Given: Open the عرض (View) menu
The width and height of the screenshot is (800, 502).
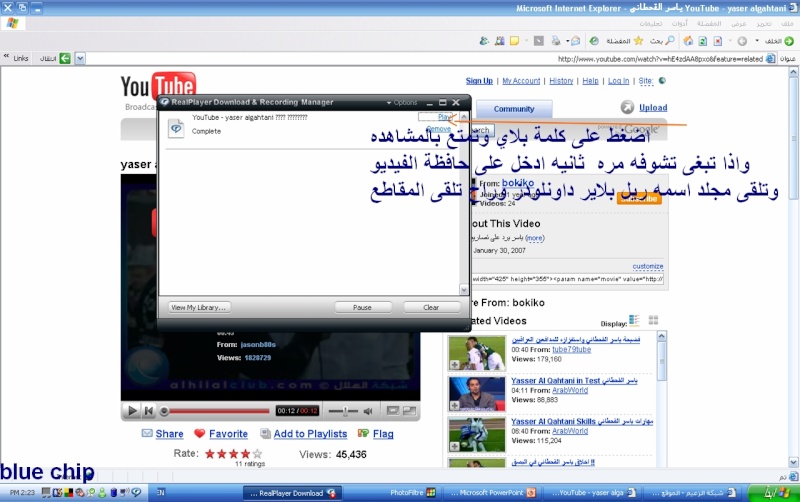Looking at the screenshot, I should (x=738, y=23).
